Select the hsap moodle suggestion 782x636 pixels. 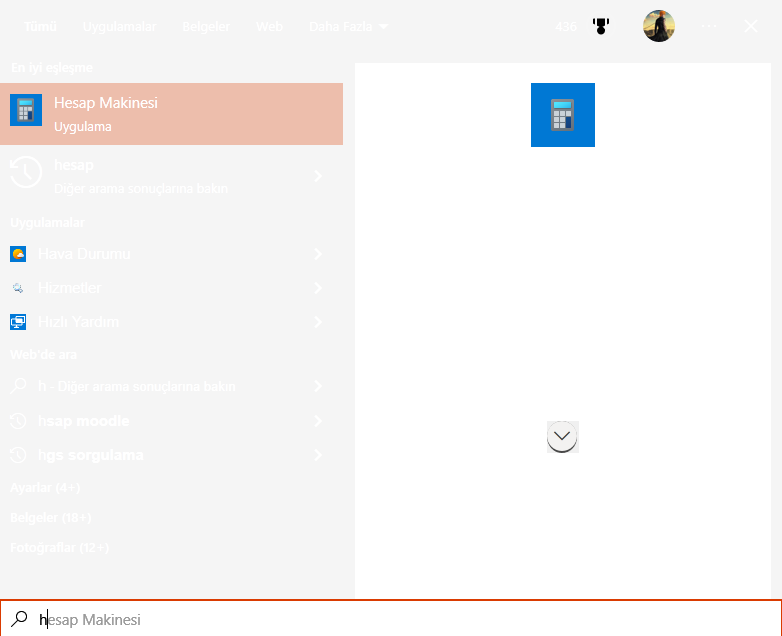pyautogui.click(x=171, y=421)
